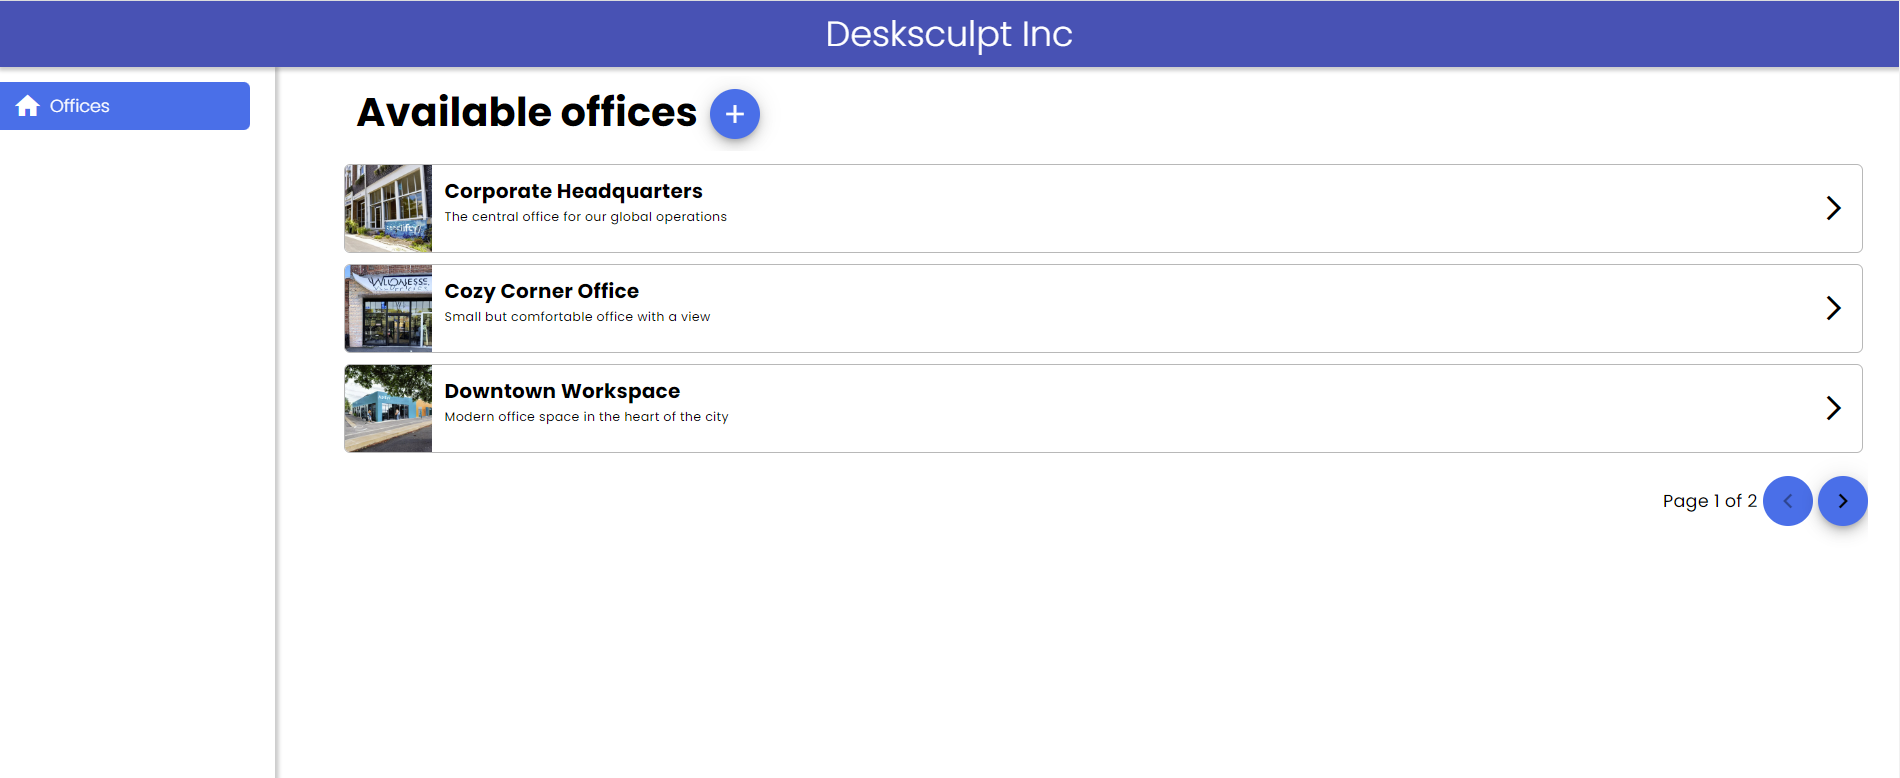This screenshot has width=1900, height=778.
Task: Click the 'Page 1 of 2' indicator
Action: click(1709, 501)
